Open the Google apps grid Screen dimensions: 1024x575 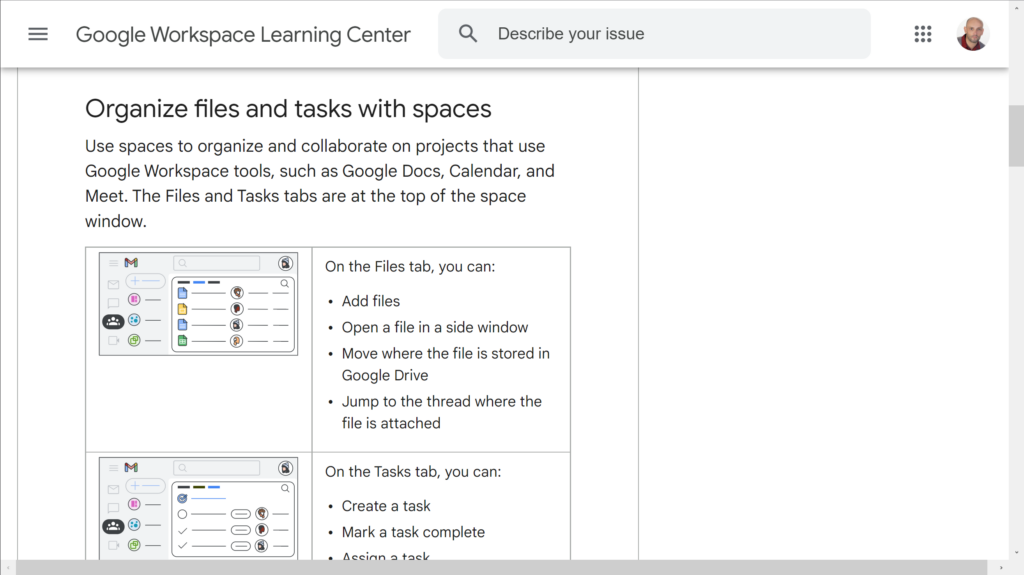pyautogui.click(x=923, y=34)
